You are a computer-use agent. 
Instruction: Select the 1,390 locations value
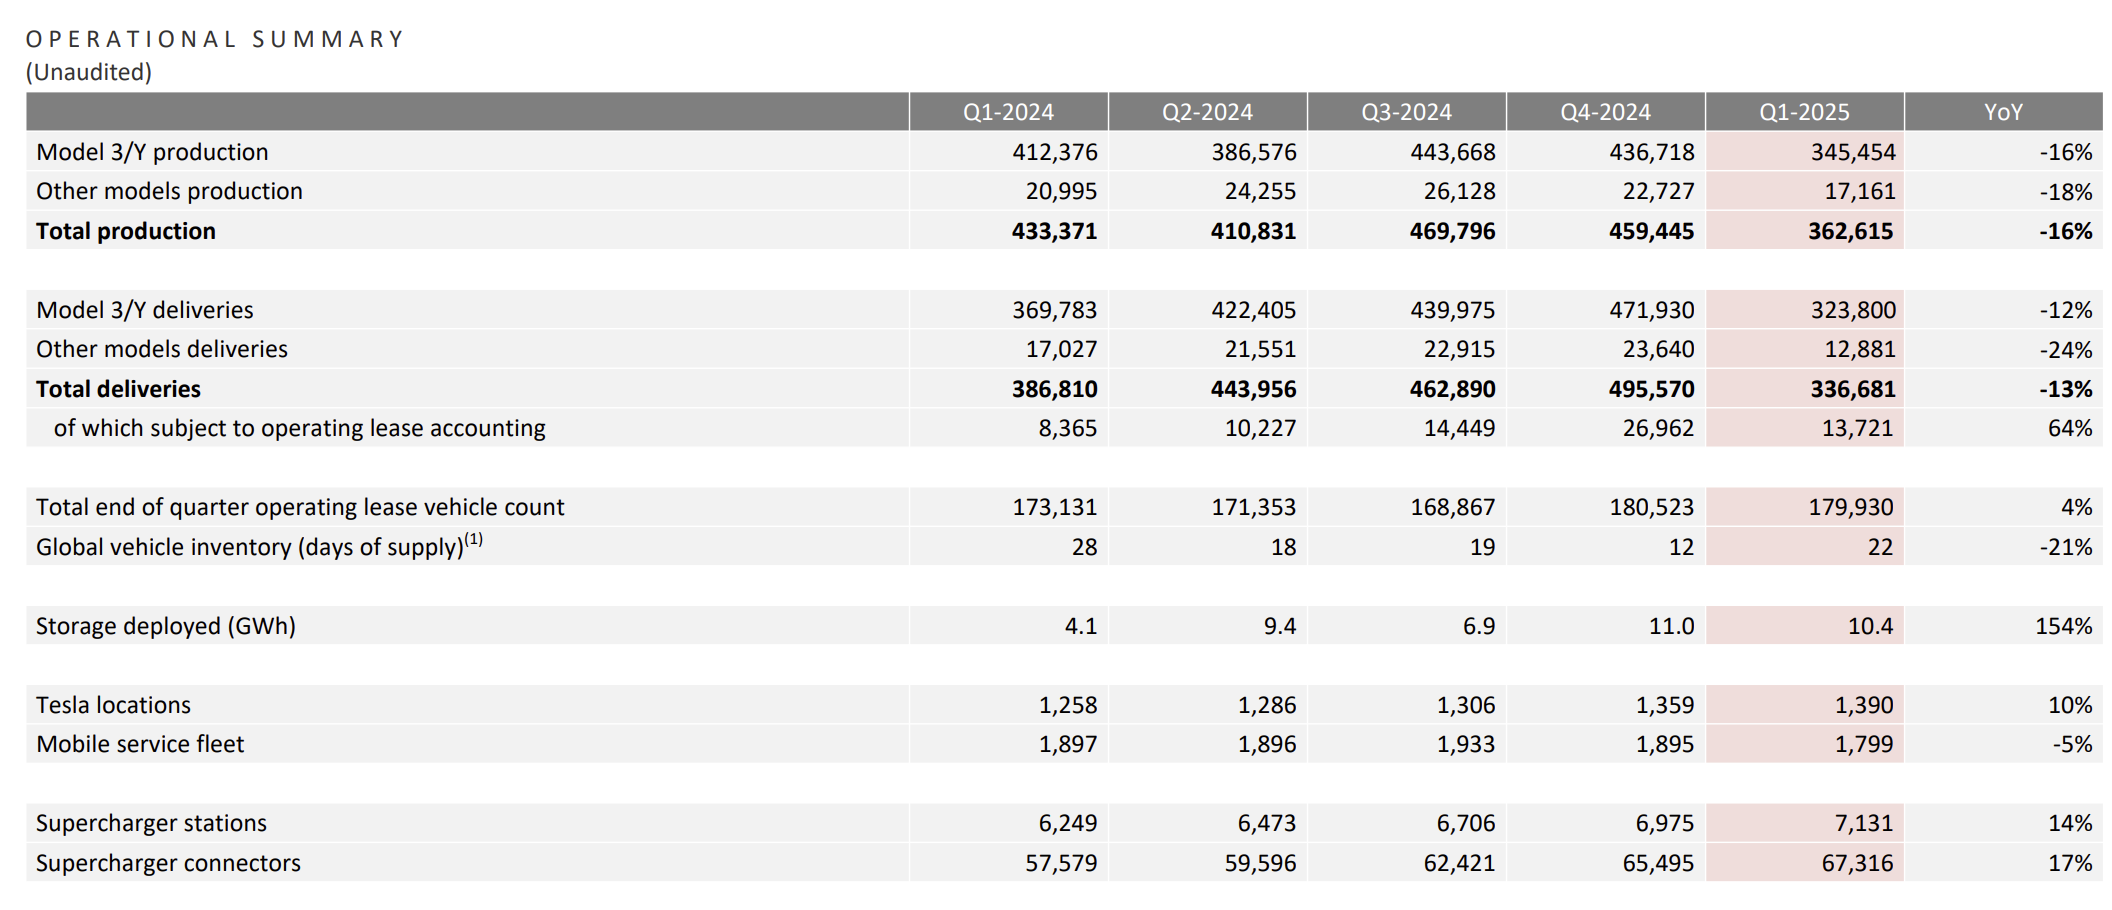[1864, 705]
